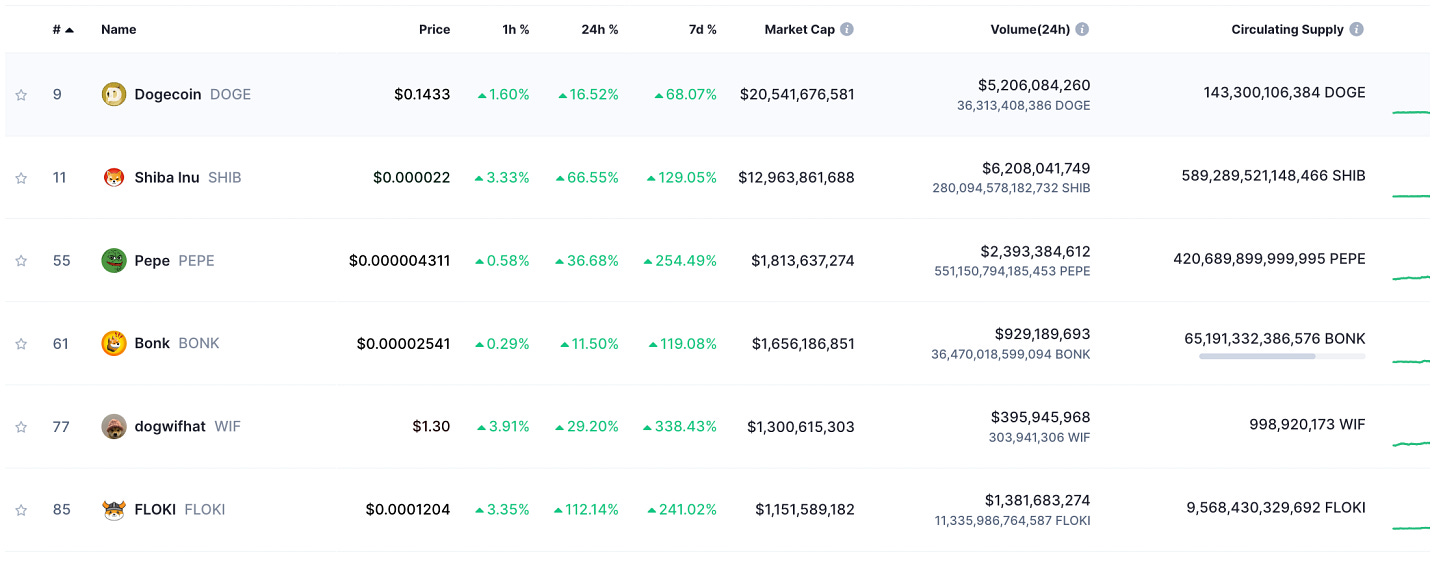This screenshot has width=1456, height=573.
Task: Sort table by Price column
Action: [435, 30]
